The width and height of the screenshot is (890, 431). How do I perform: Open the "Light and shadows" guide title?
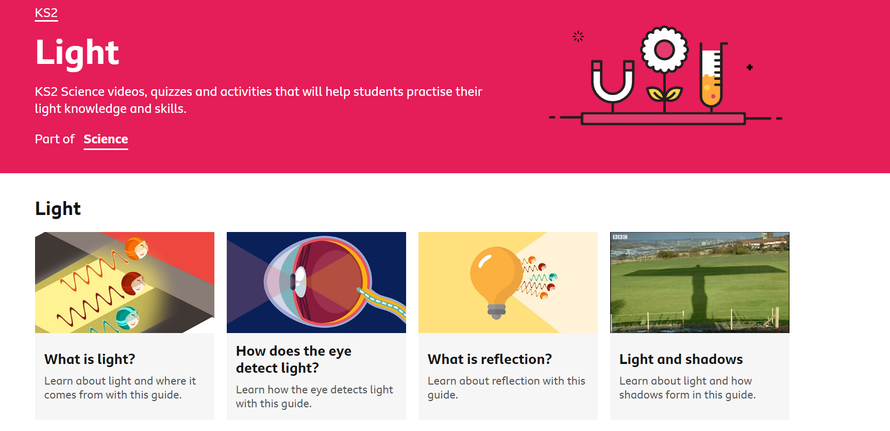click(681, 359)
